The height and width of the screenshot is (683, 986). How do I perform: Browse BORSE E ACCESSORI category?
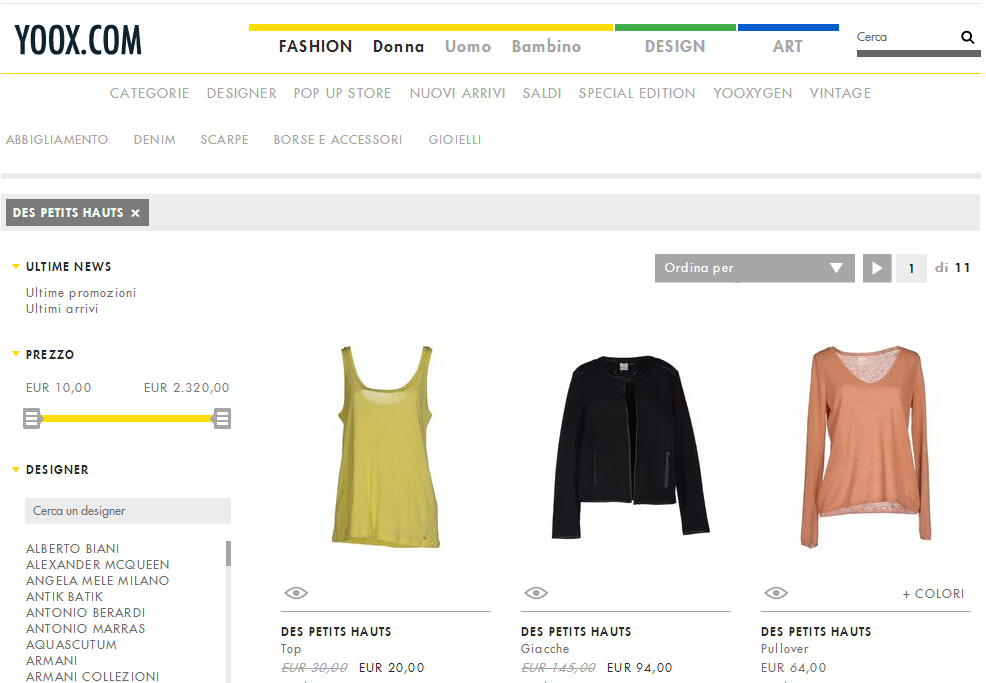tap(338, 140)
